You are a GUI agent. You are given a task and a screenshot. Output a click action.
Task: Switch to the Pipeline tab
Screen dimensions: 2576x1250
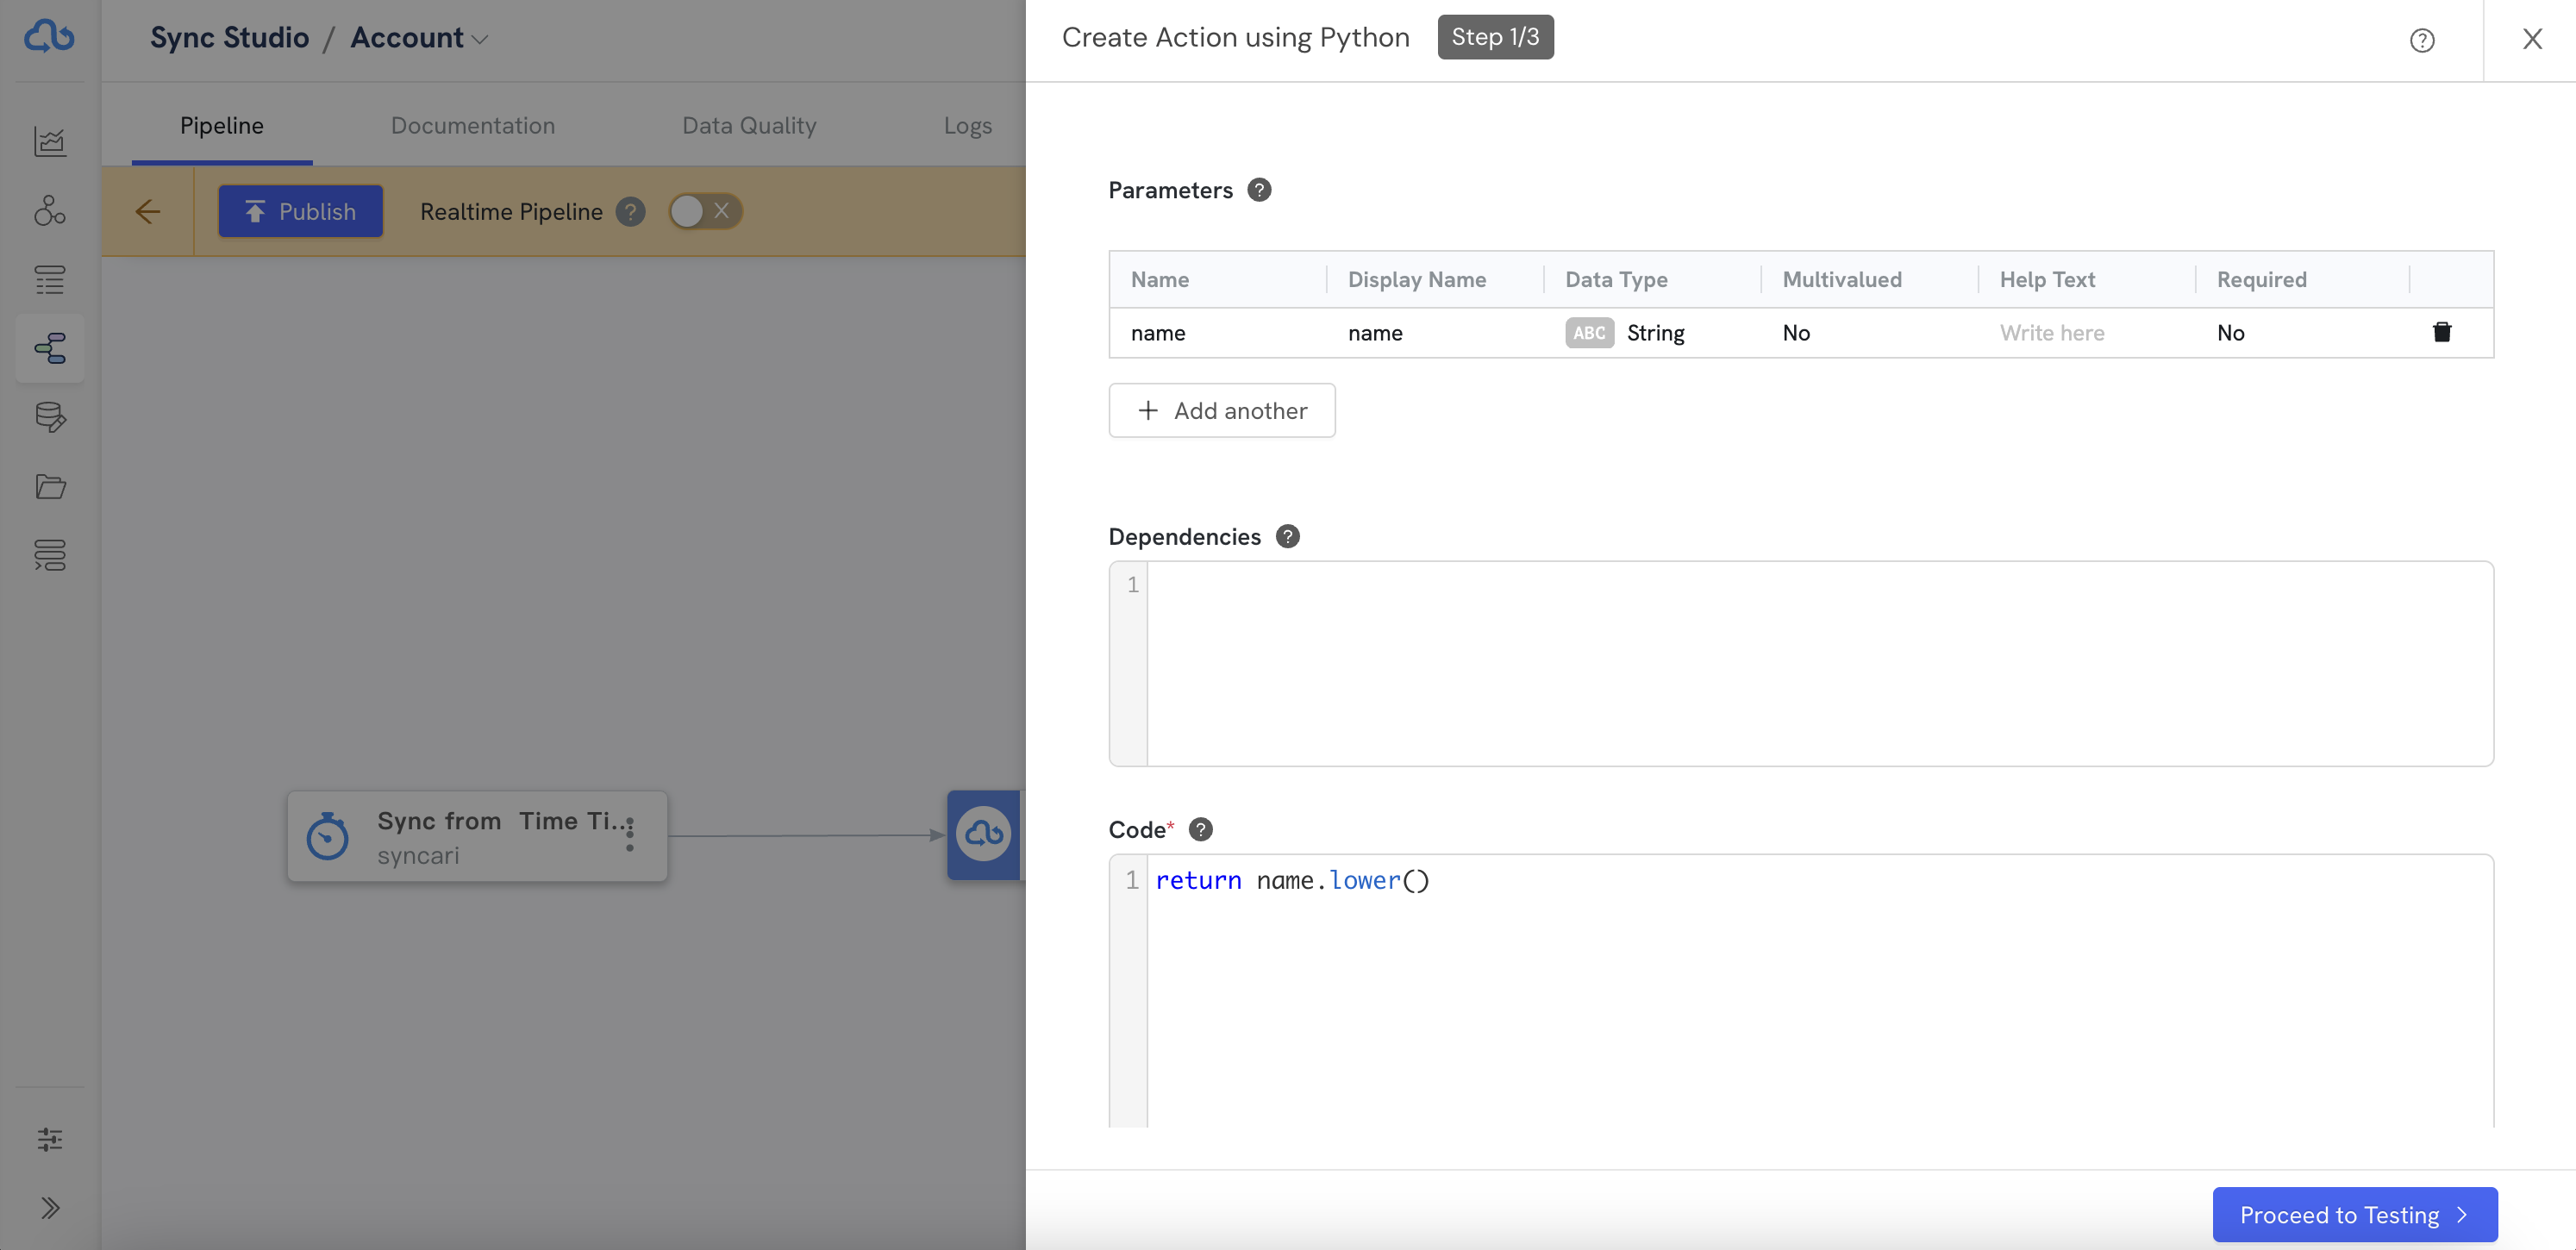[222, 125]
